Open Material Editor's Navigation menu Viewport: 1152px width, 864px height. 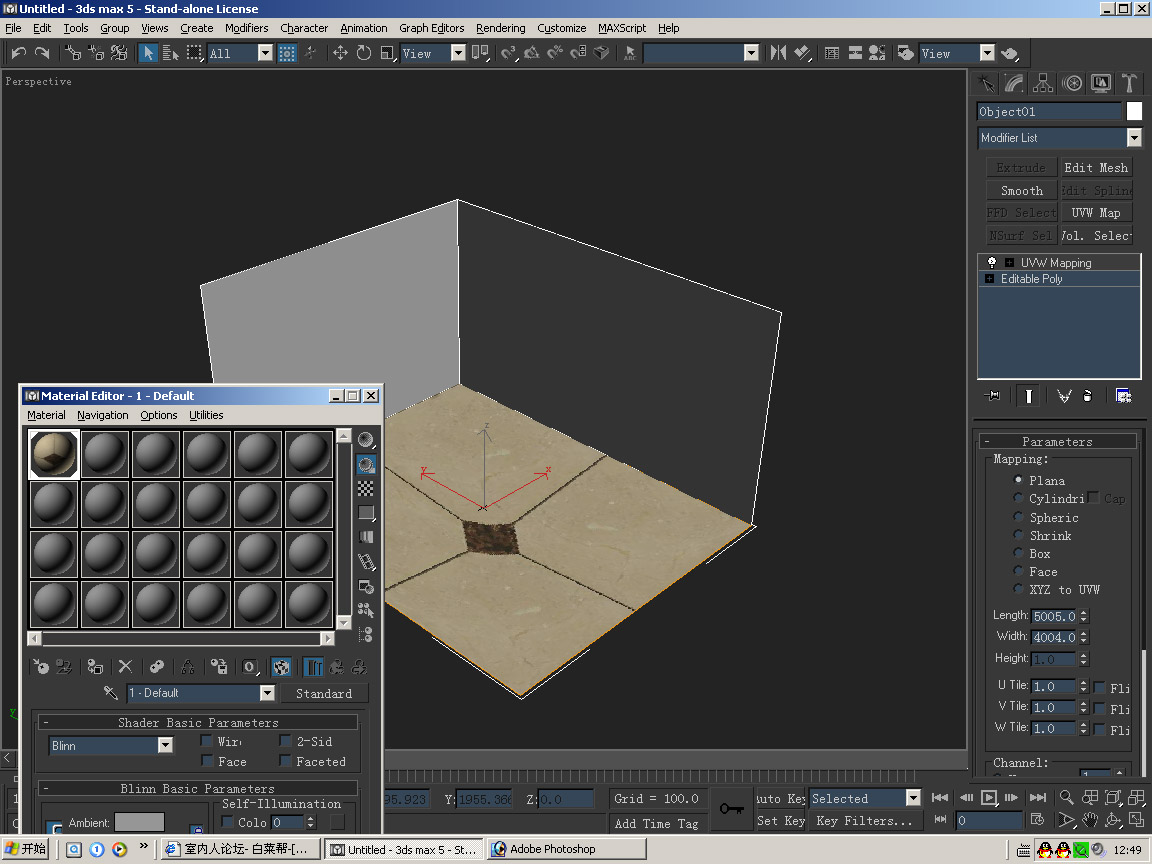point(102,415)
